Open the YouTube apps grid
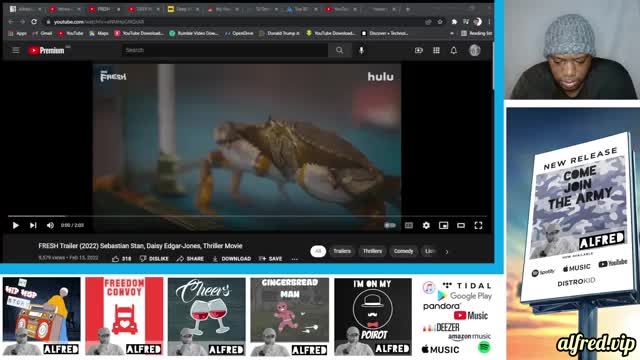 click(x=436, y=50)
